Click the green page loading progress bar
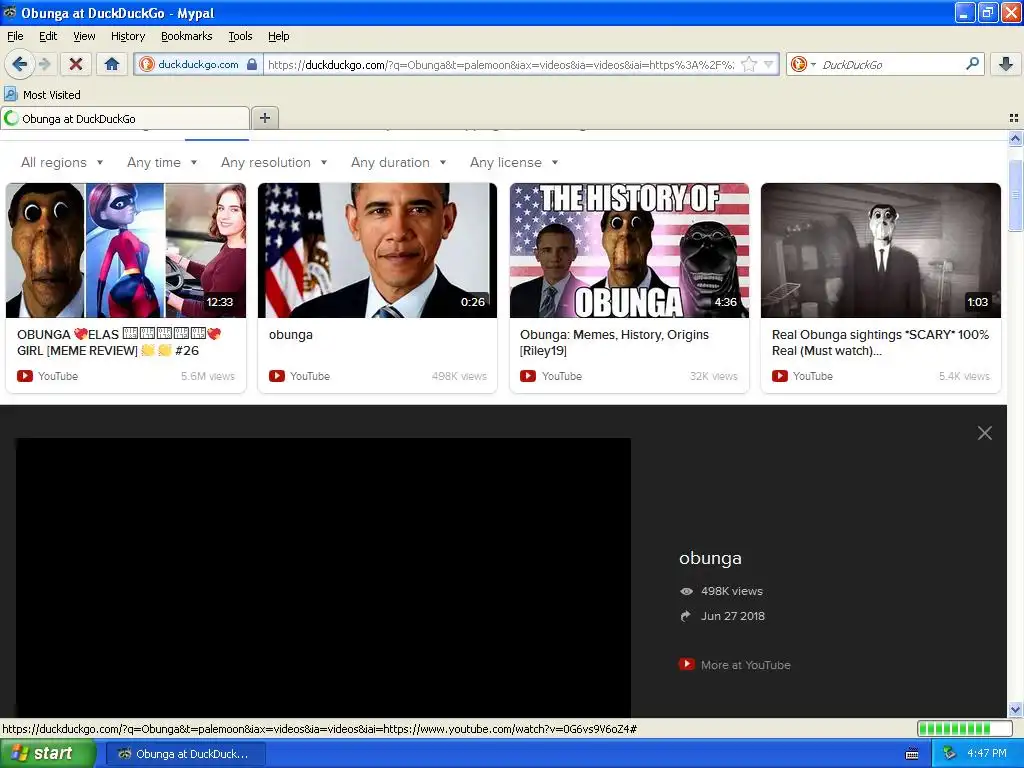The width and height of the screenshot is (1024, 768). tap(963, 729)
